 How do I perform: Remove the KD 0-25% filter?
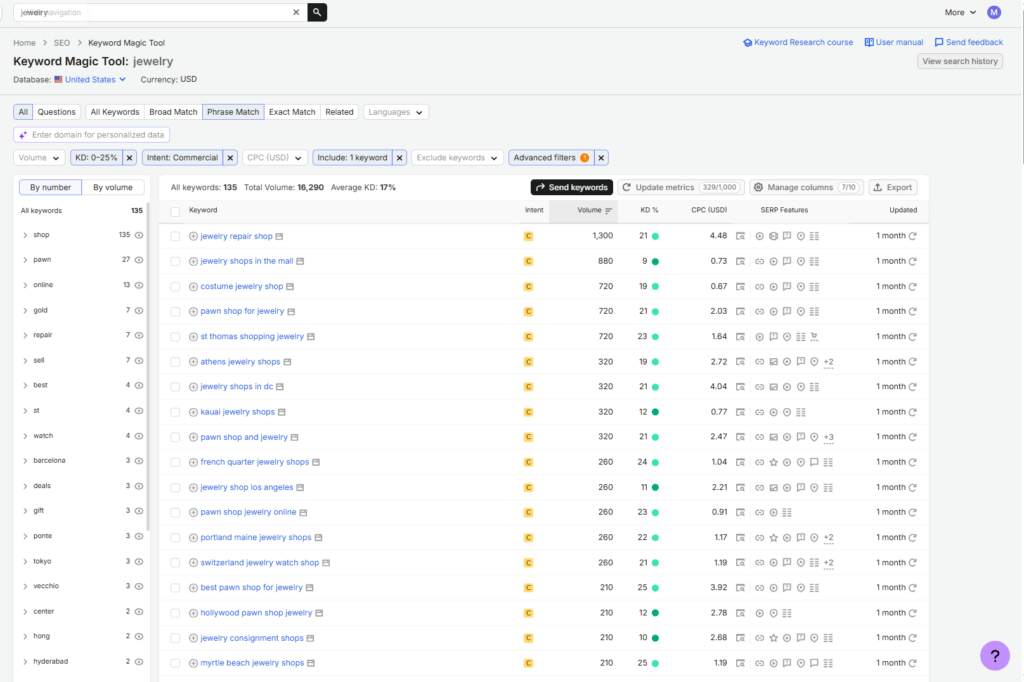129,157
